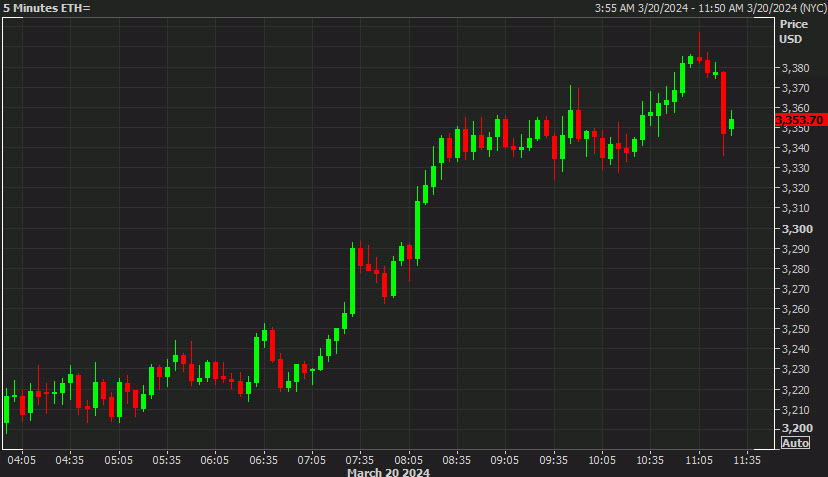Click the 3,200 price axis label
The height and width of the screenshot is (477, 828).
(x=794, y=429)
